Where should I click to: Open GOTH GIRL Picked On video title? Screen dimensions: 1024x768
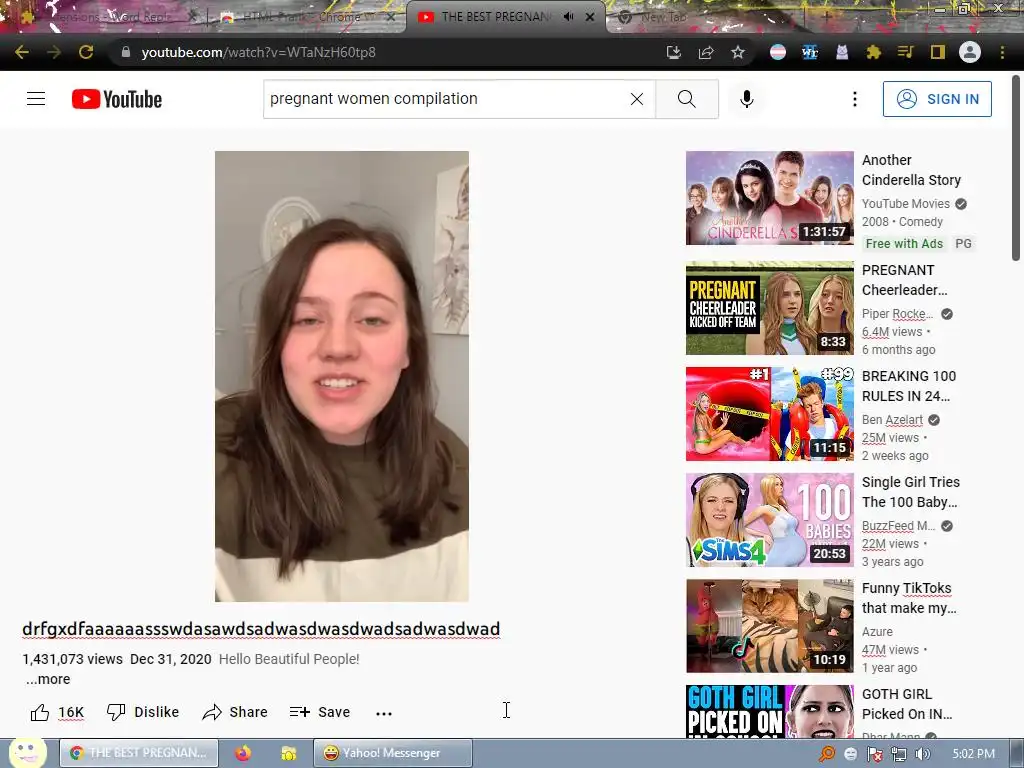907,704
